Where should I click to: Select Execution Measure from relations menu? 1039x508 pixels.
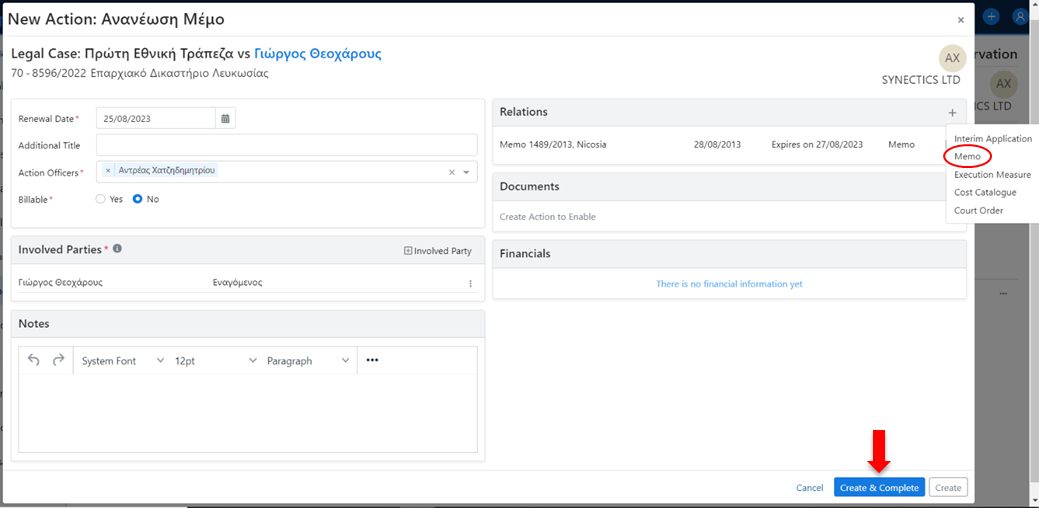click(x=992, y=174)
